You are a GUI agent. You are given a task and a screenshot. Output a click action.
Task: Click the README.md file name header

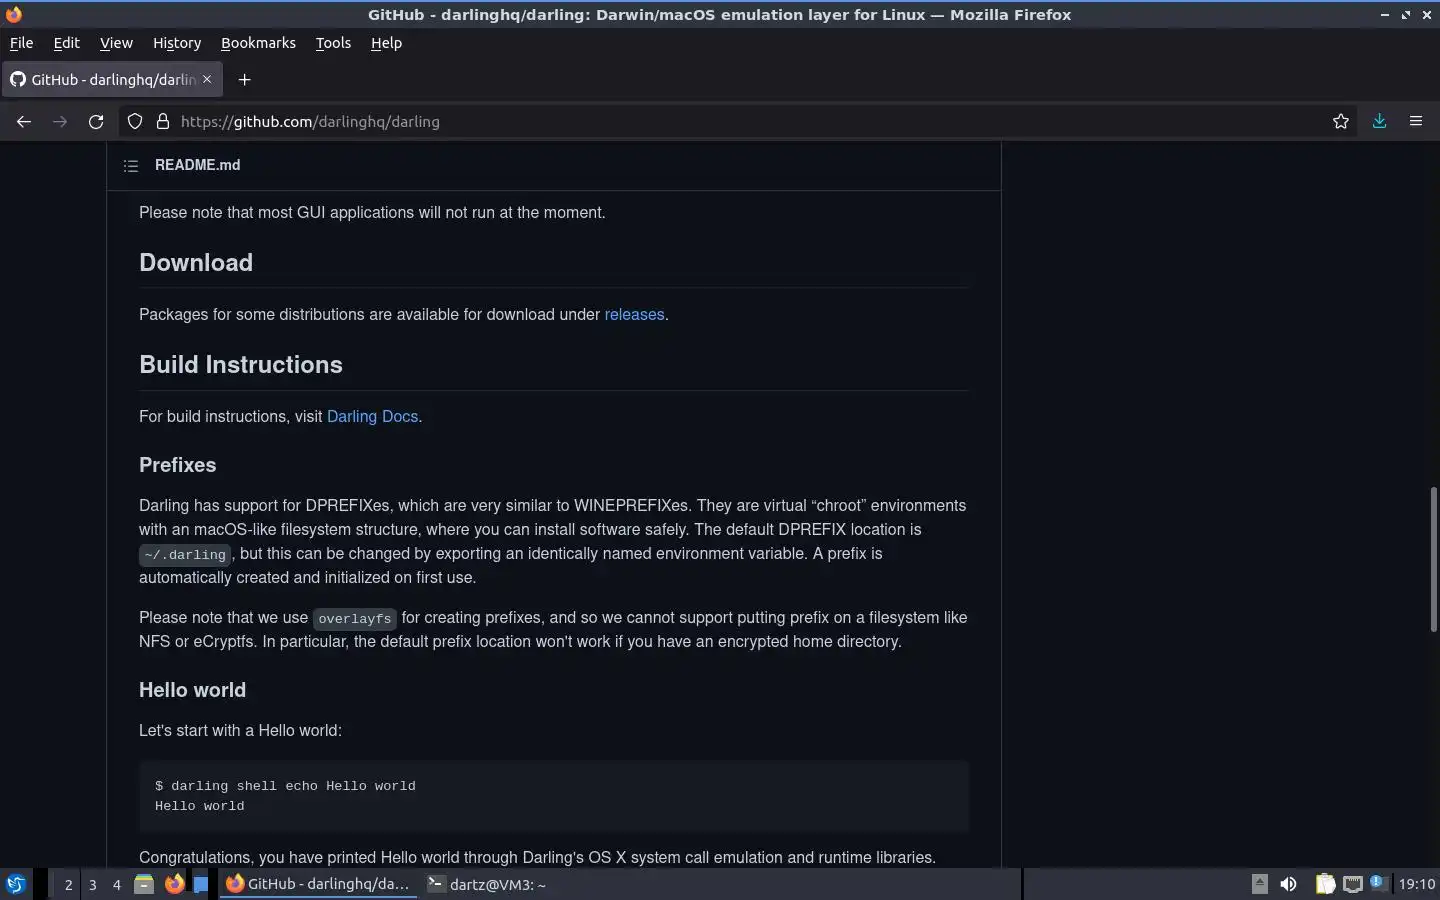[x=197, y=165]
